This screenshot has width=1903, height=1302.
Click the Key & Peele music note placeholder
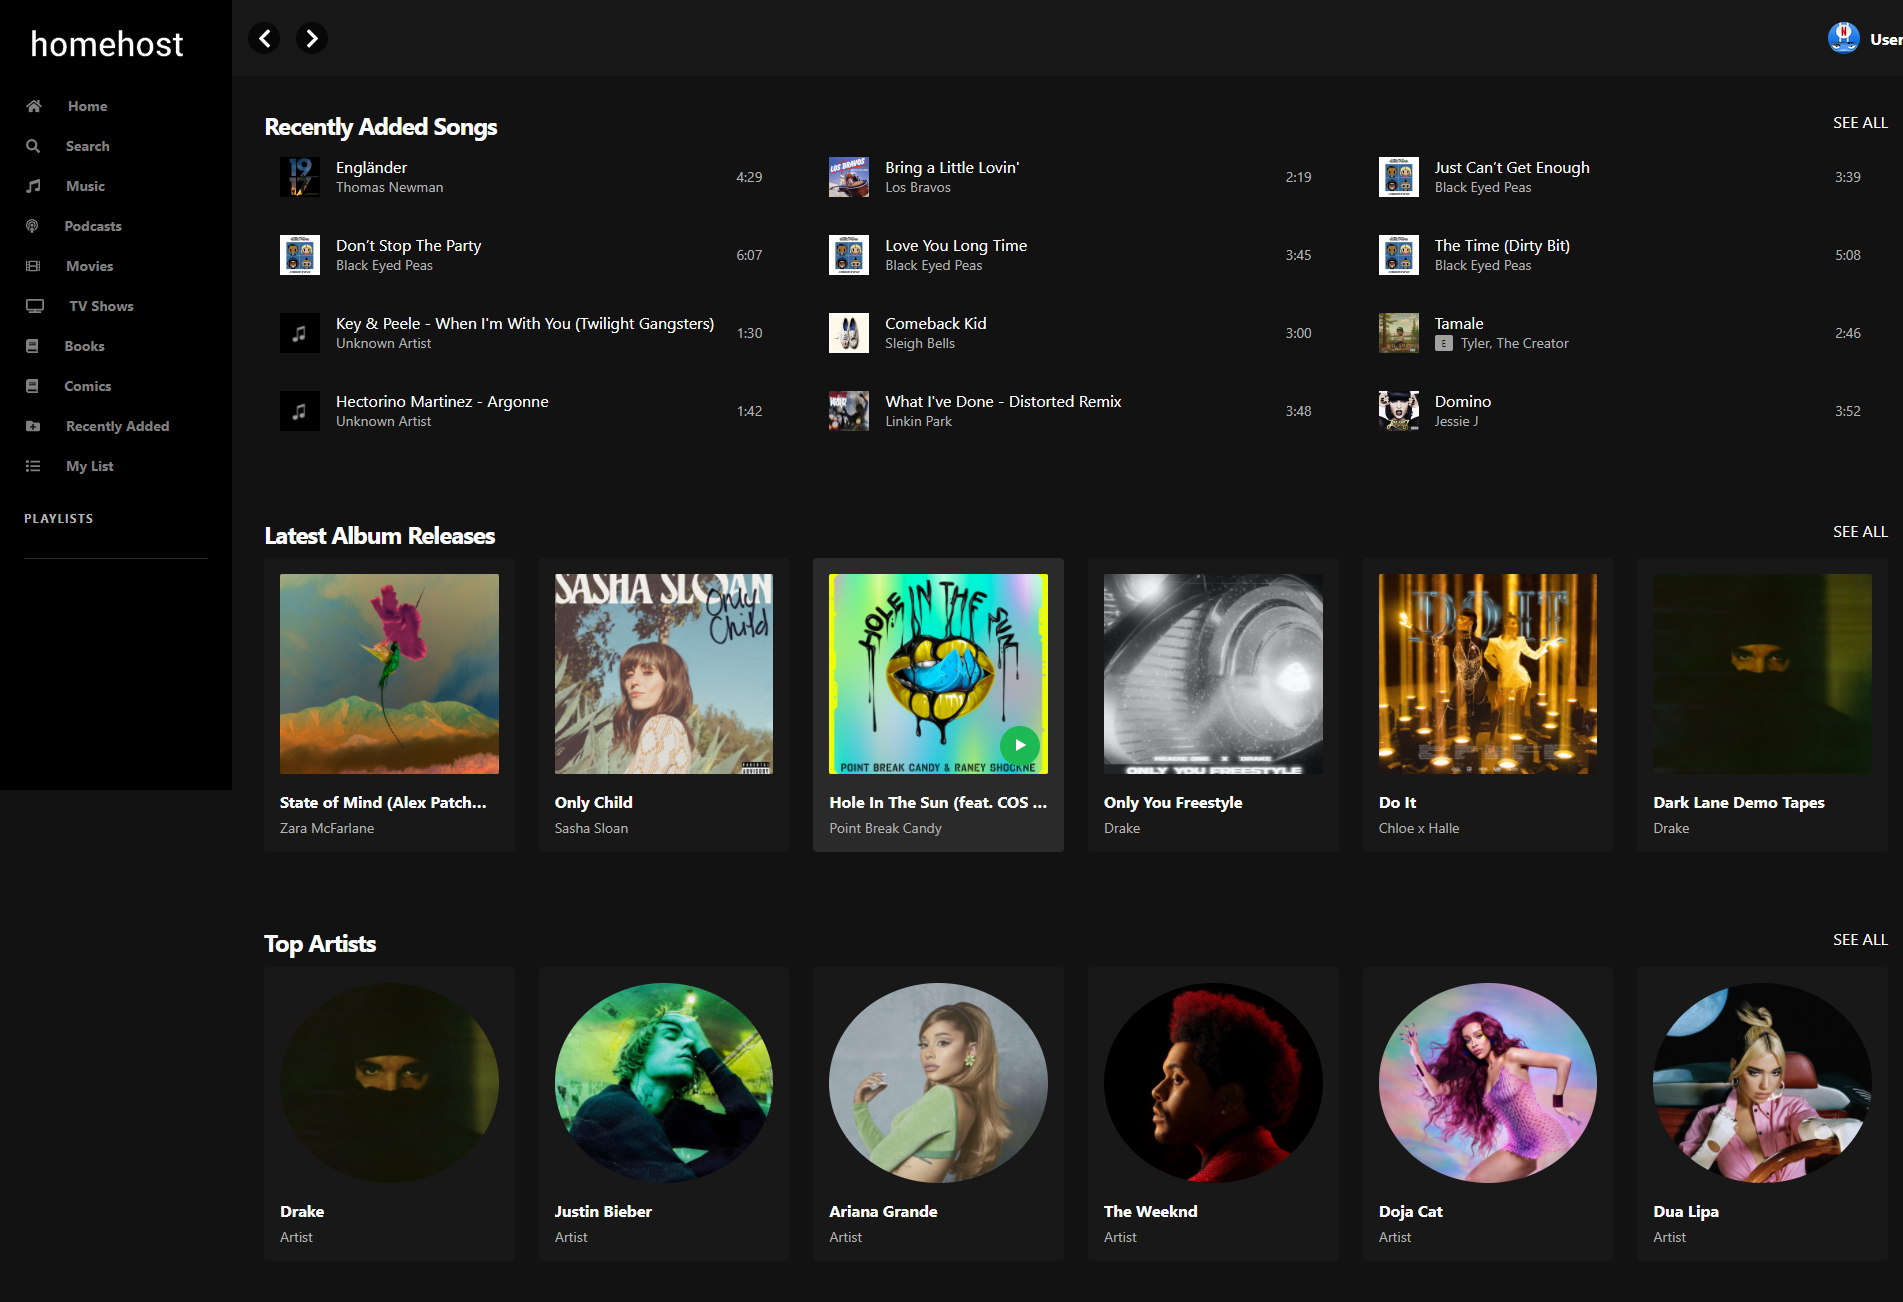(x=299, y=333)
